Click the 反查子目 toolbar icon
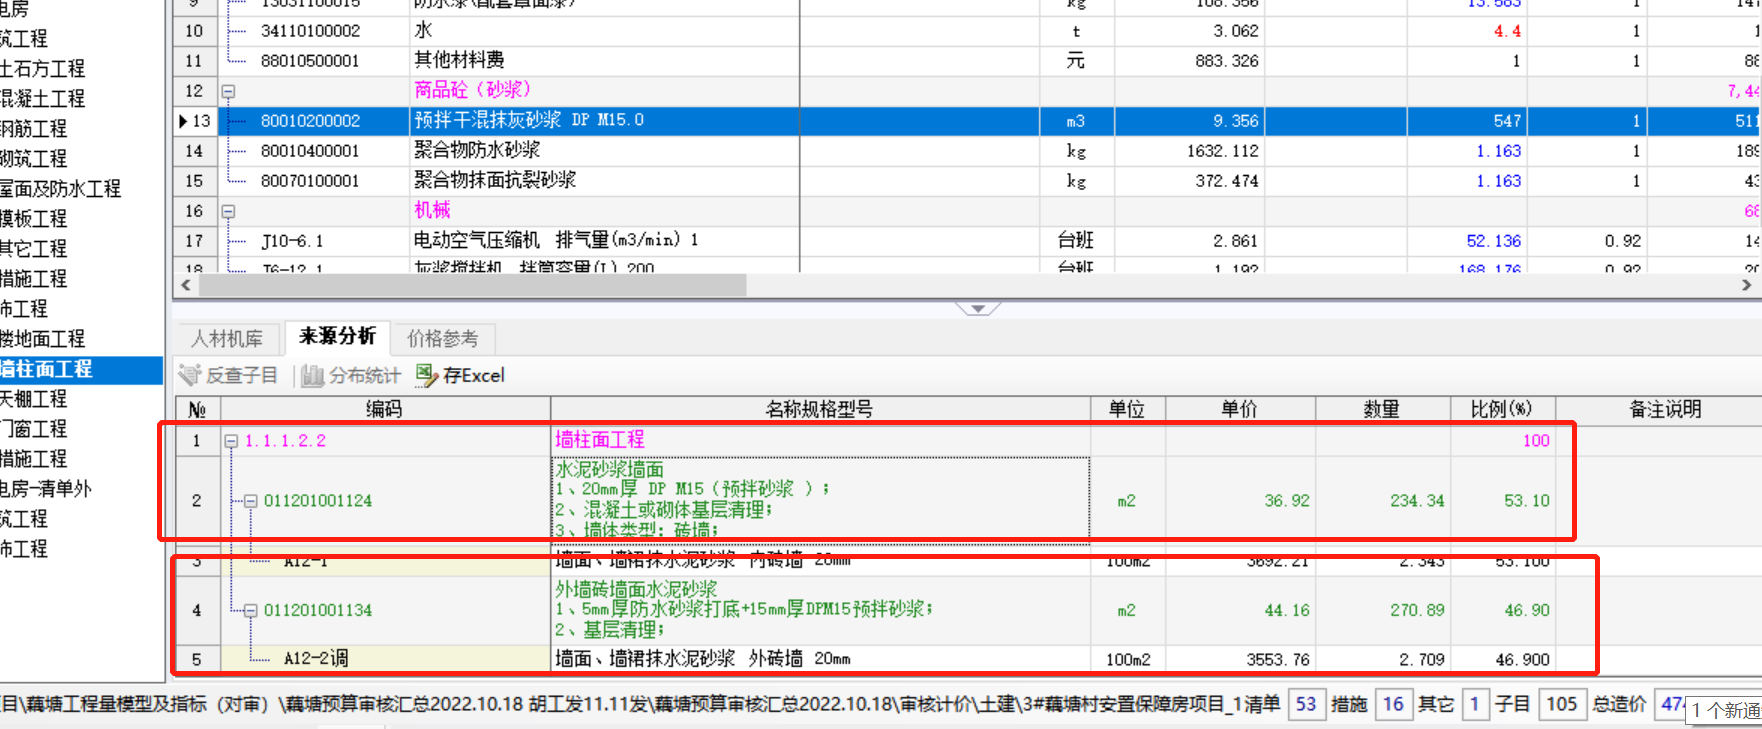The image size is (1762, 729). point(190,375)
